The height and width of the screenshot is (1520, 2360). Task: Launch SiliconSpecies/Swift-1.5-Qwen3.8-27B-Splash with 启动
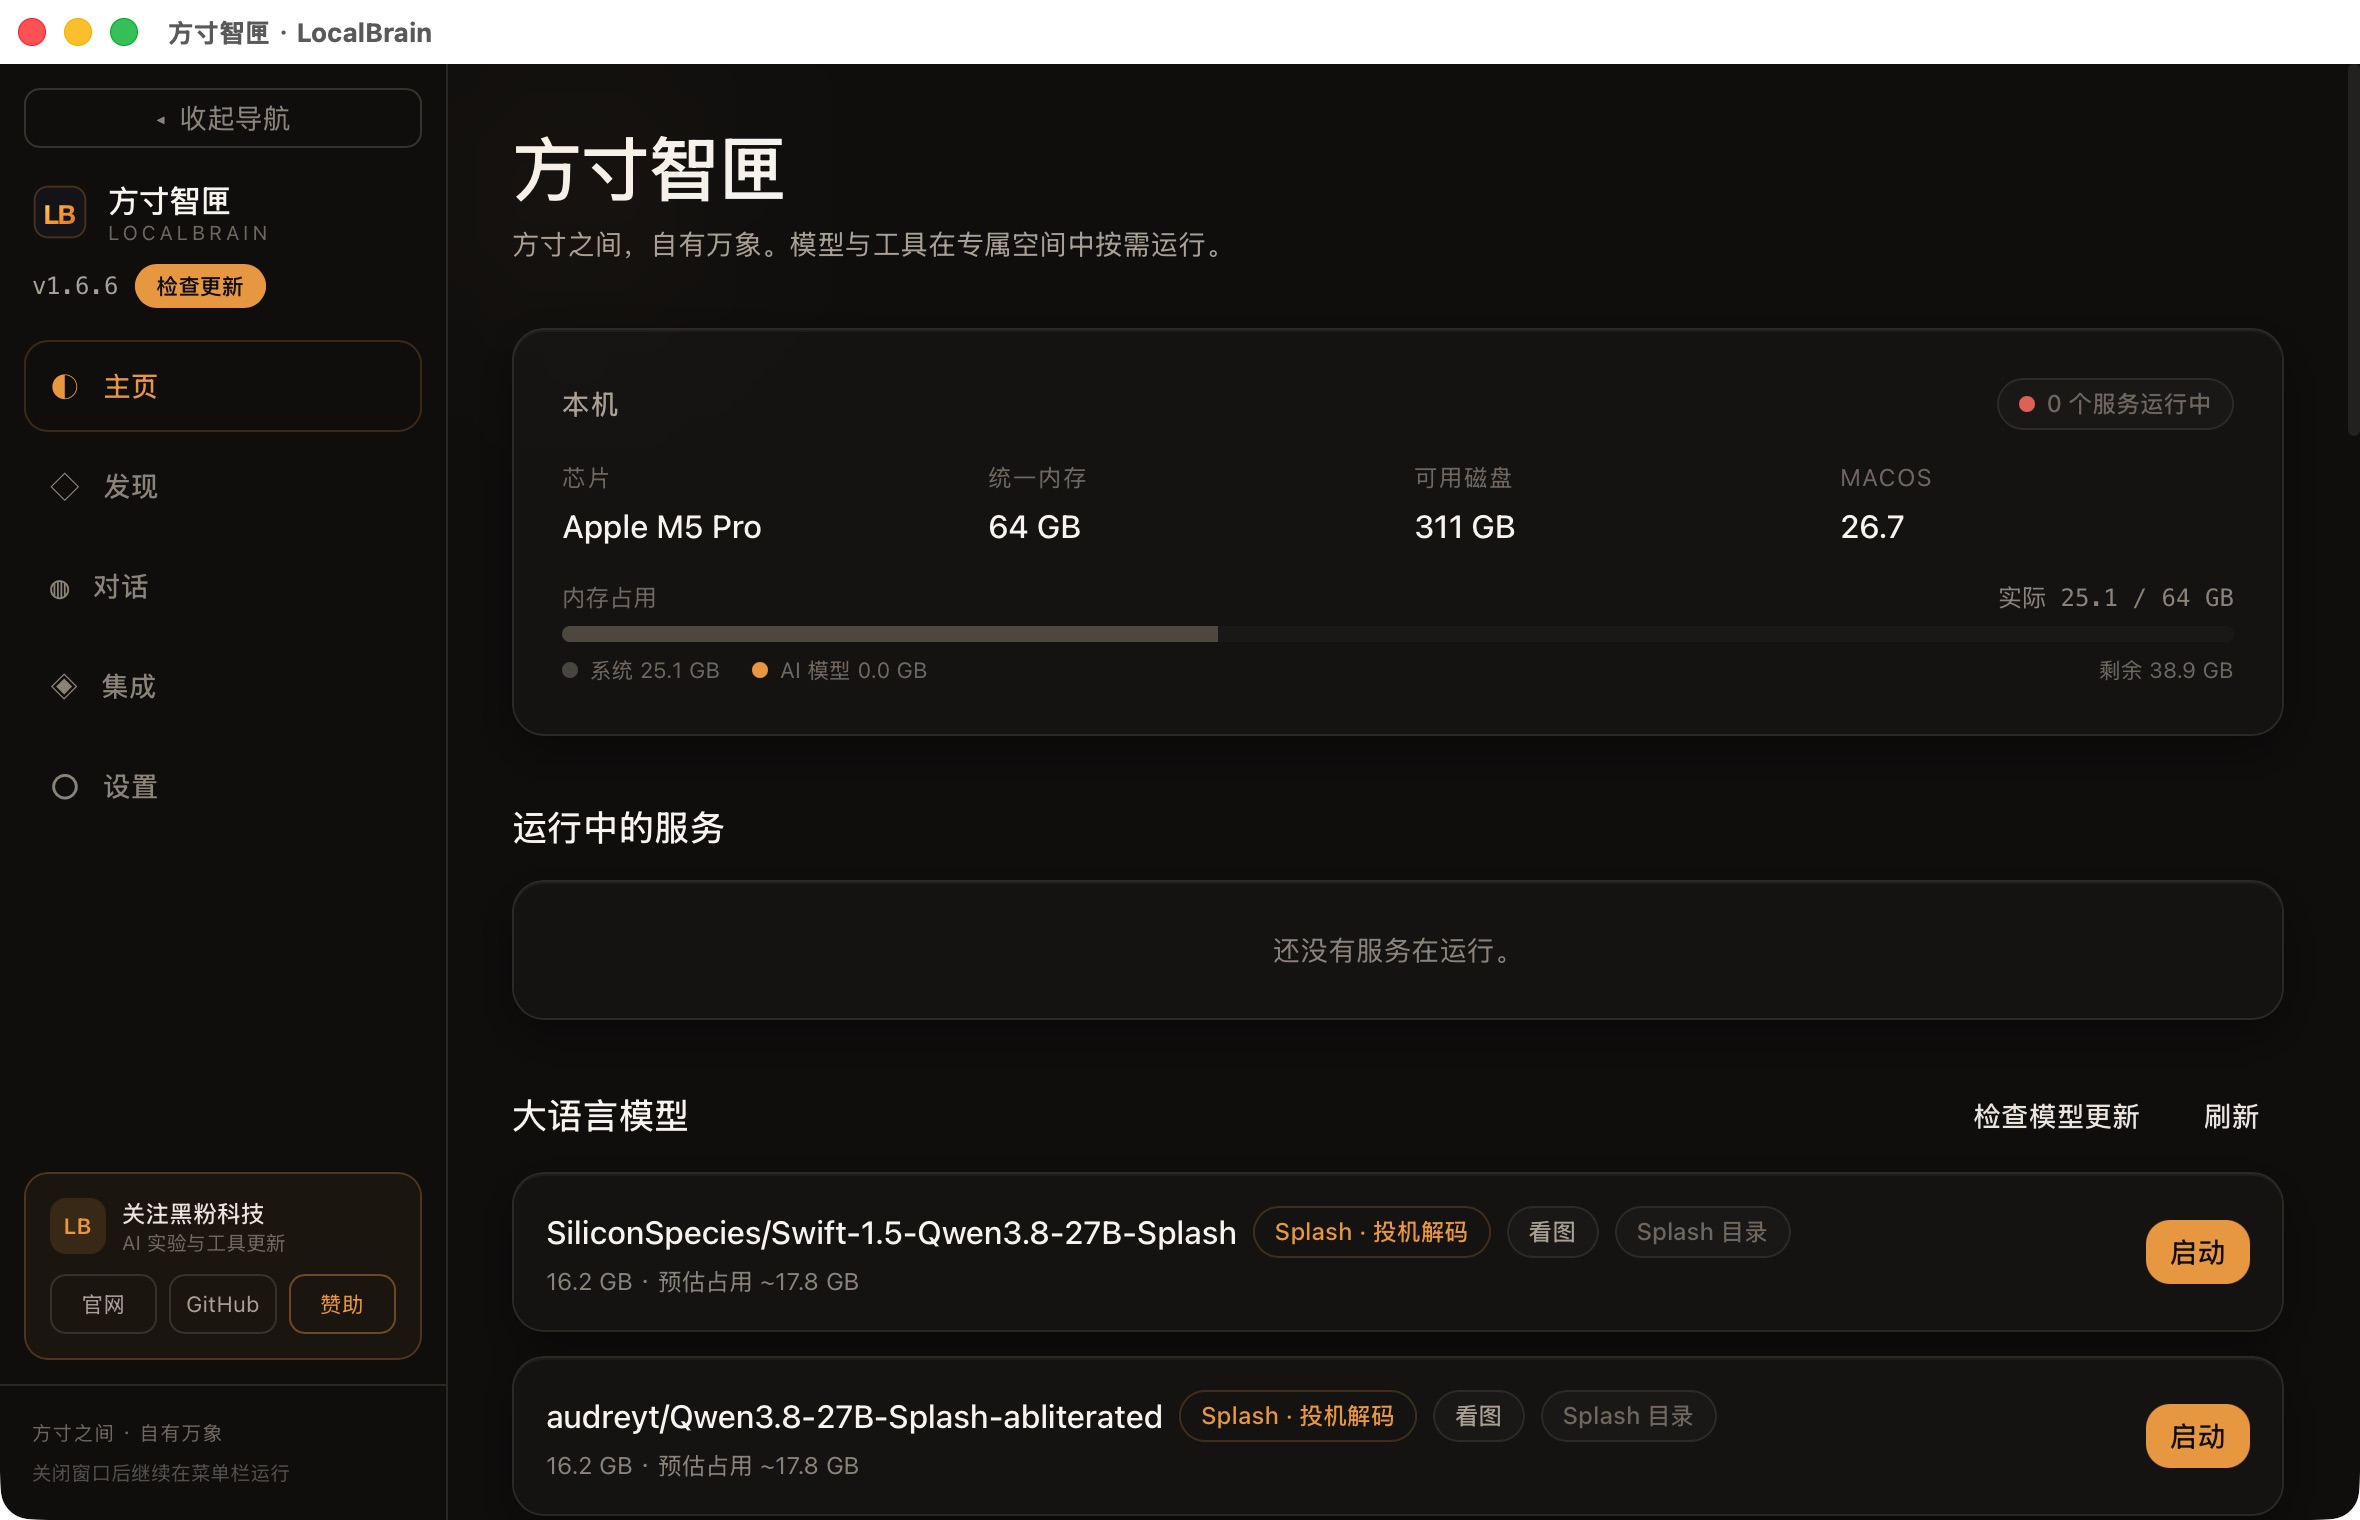coord(2197,1252)
